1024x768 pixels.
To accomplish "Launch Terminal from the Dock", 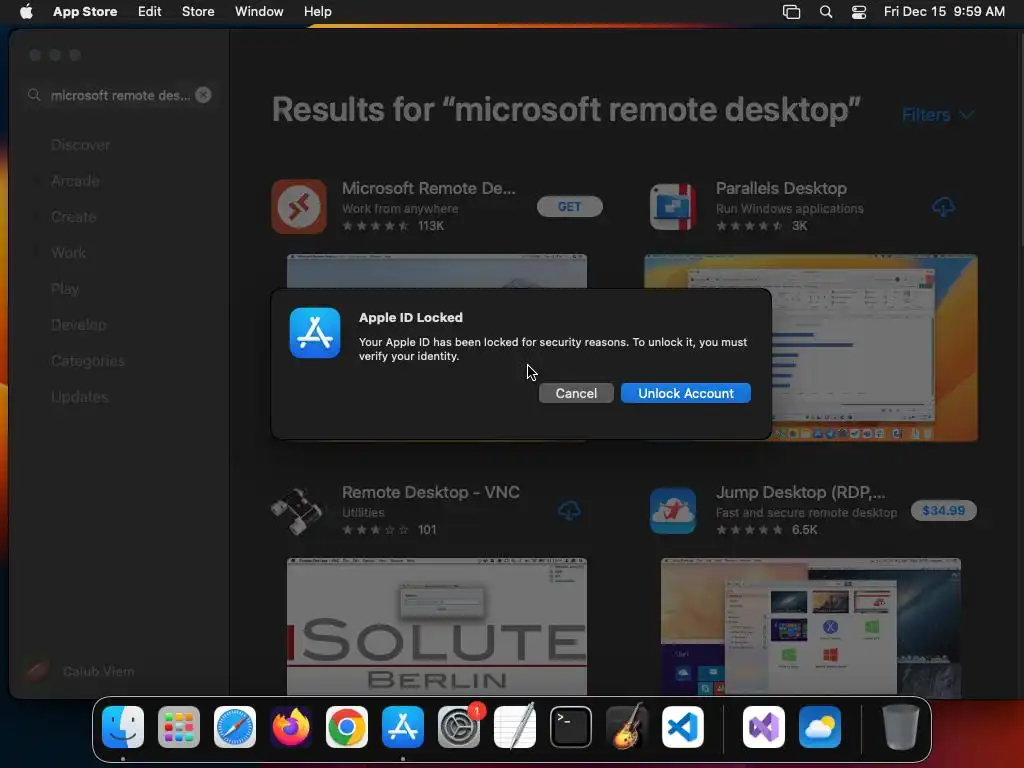I will click(571, 727).
